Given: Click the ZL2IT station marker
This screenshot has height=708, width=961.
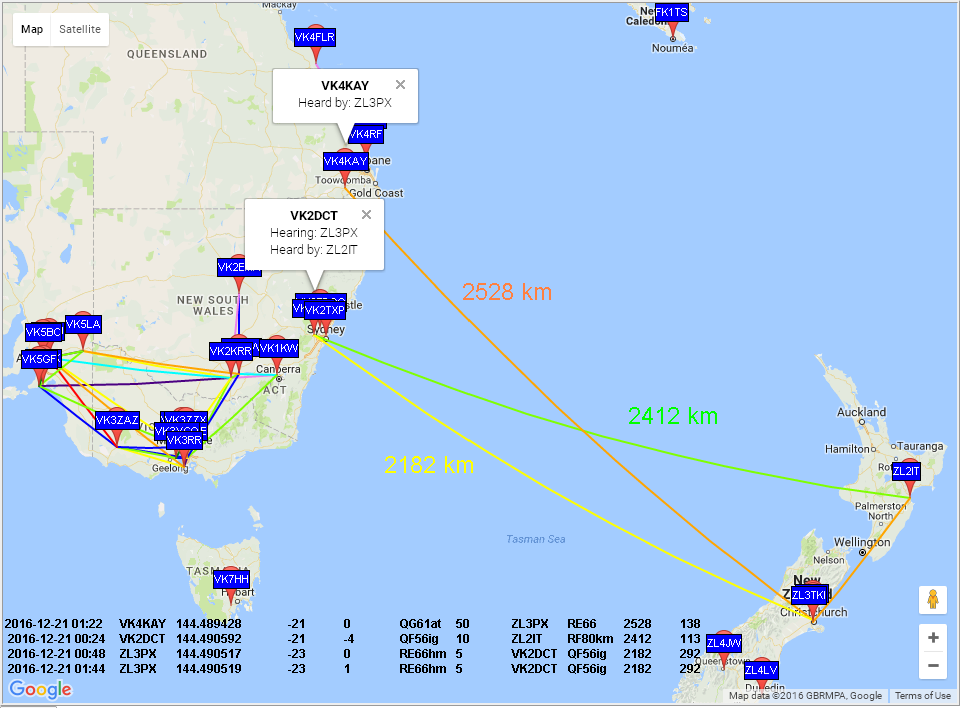Looking at the screenshot, I should coord(907,471).
